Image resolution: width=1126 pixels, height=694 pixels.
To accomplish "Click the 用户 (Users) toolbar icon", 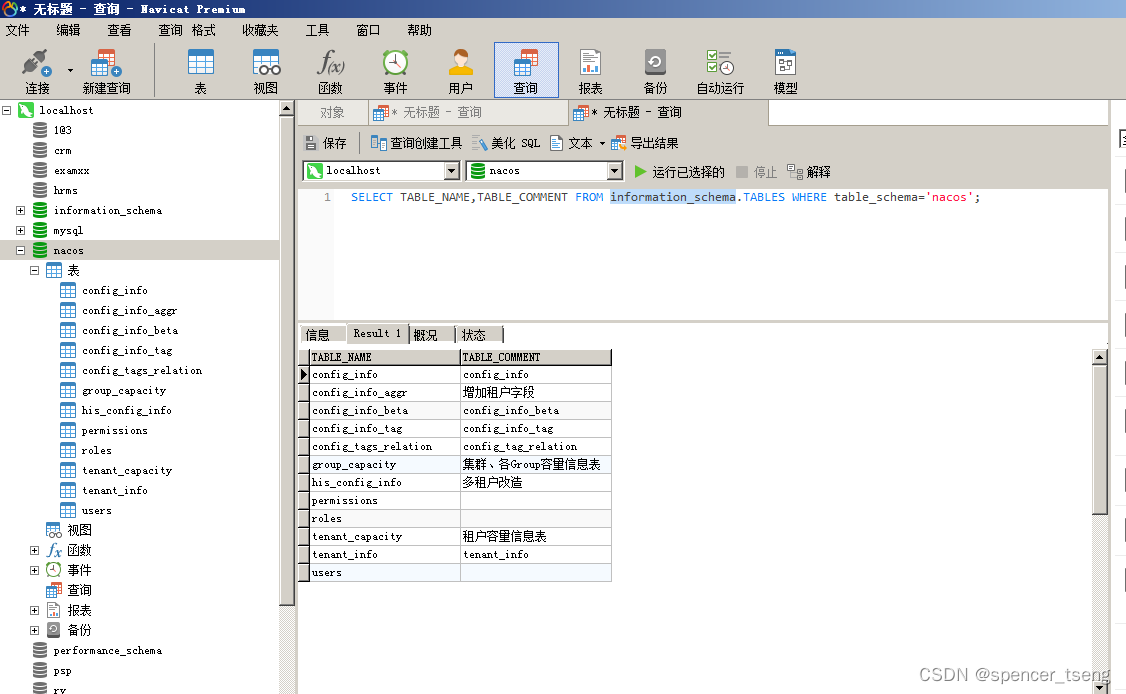I will pyautogui.click(x=460, y=69).
